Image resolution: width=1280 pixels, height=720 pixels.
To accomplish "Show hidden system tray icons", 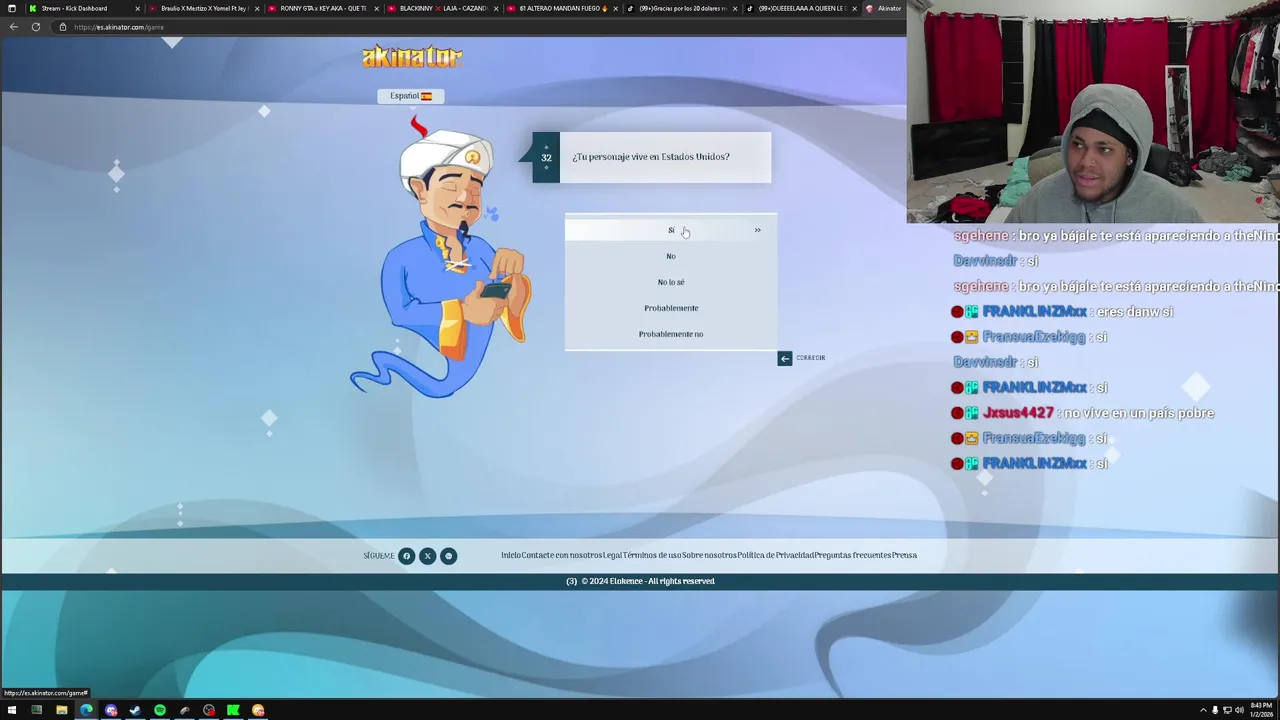I will pos(1203,710).
